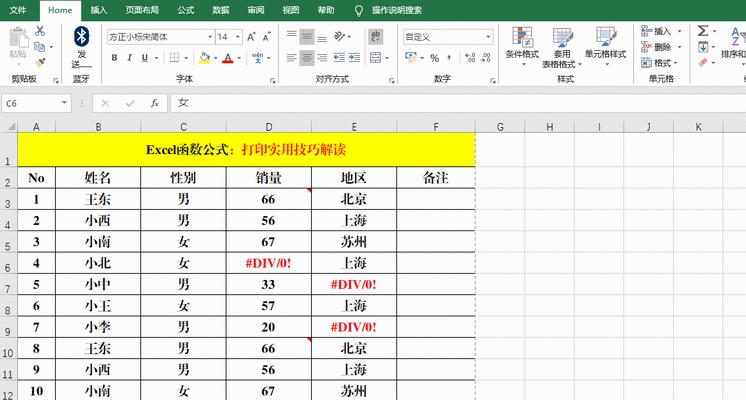Open the font name dropdown (方正小标宋简体)
Image resolution: width=746 pixels, height=400 pixels.
coord(210,37)
